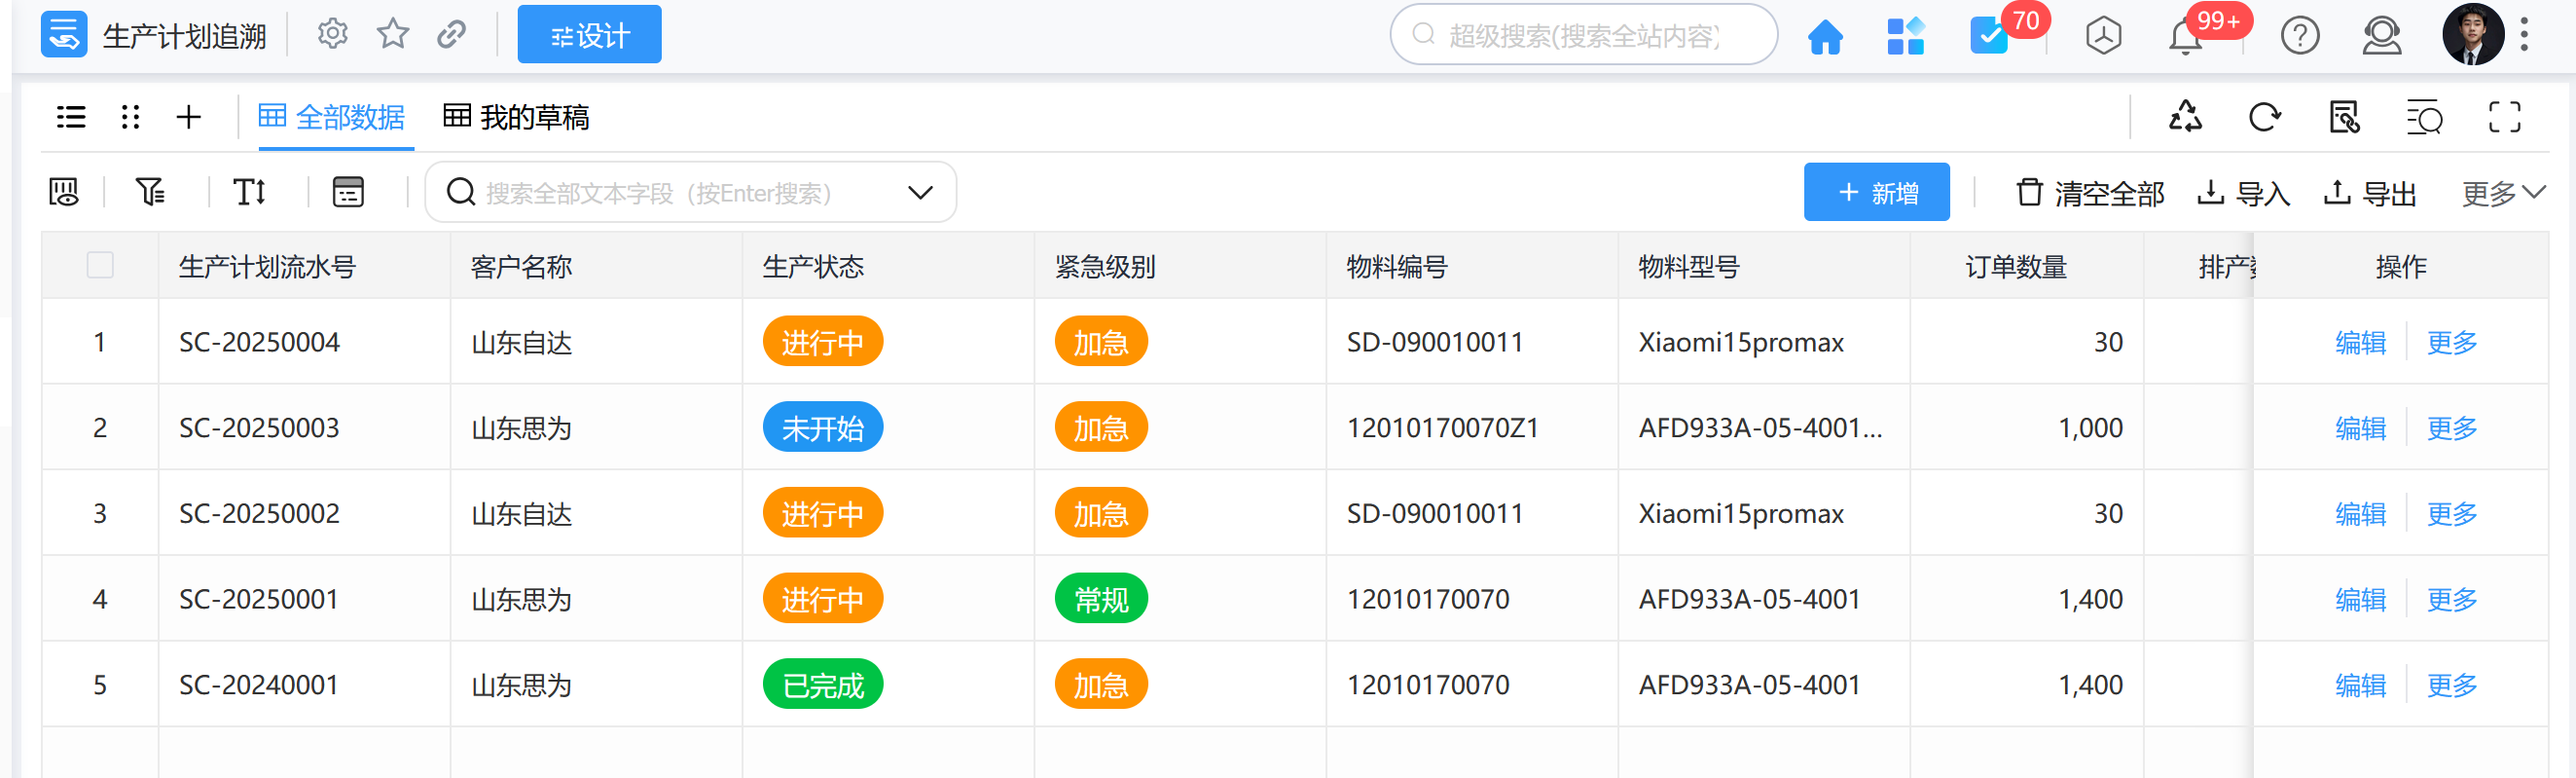Viewport: 2576px width, 778px height.
Task: Copy the page link via chain icon
Action: click(x=451, y=35)
